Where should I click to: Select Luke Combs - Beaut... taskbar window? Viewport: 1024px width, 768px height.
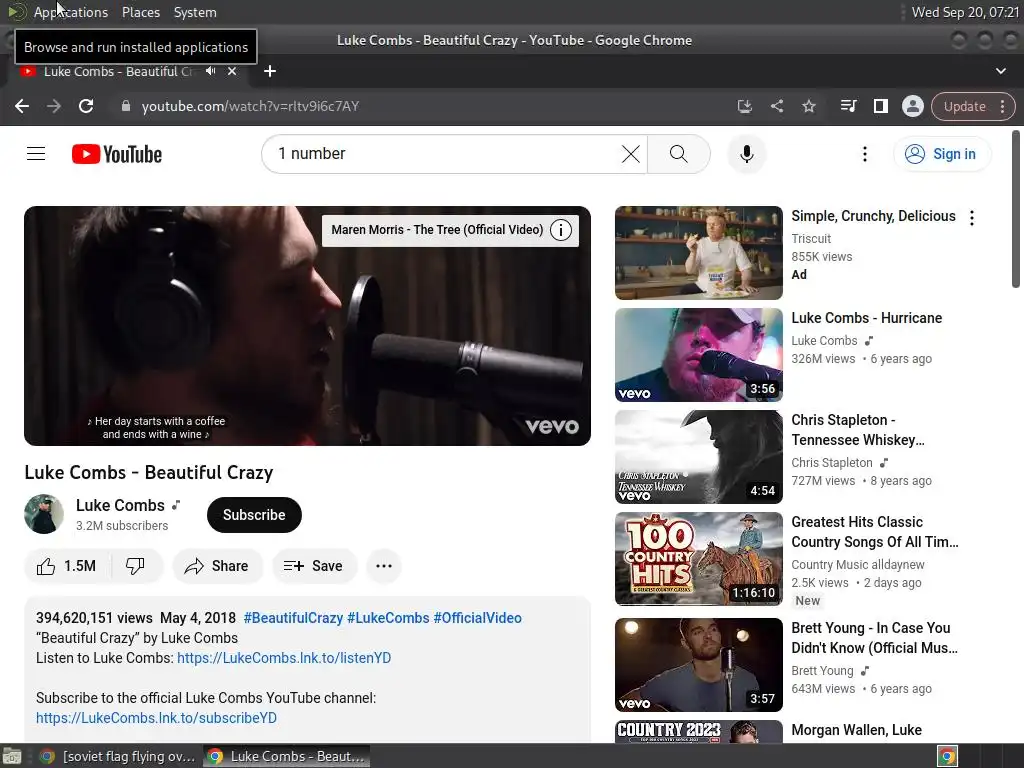[x=286, y=756]
